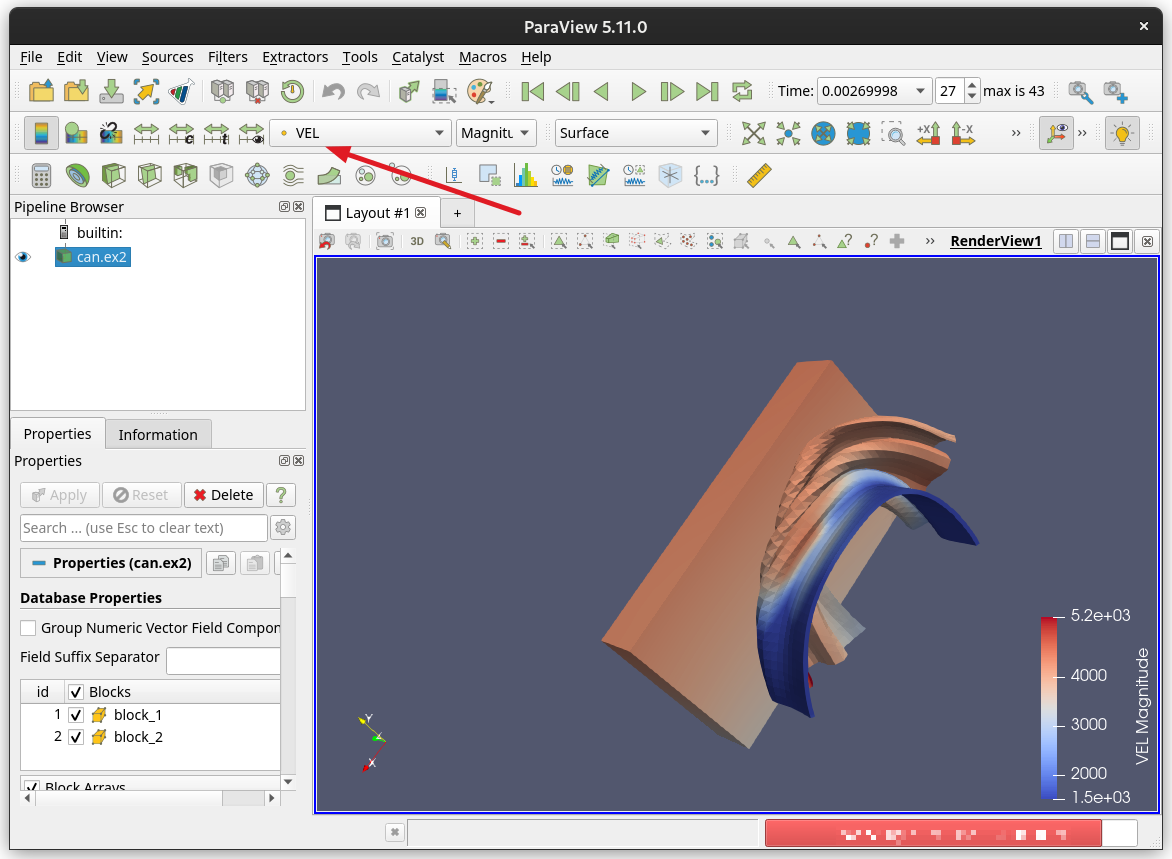Toggle the light kit bulb button
The image size is (1172, 859).
[x=1122, y=133]
